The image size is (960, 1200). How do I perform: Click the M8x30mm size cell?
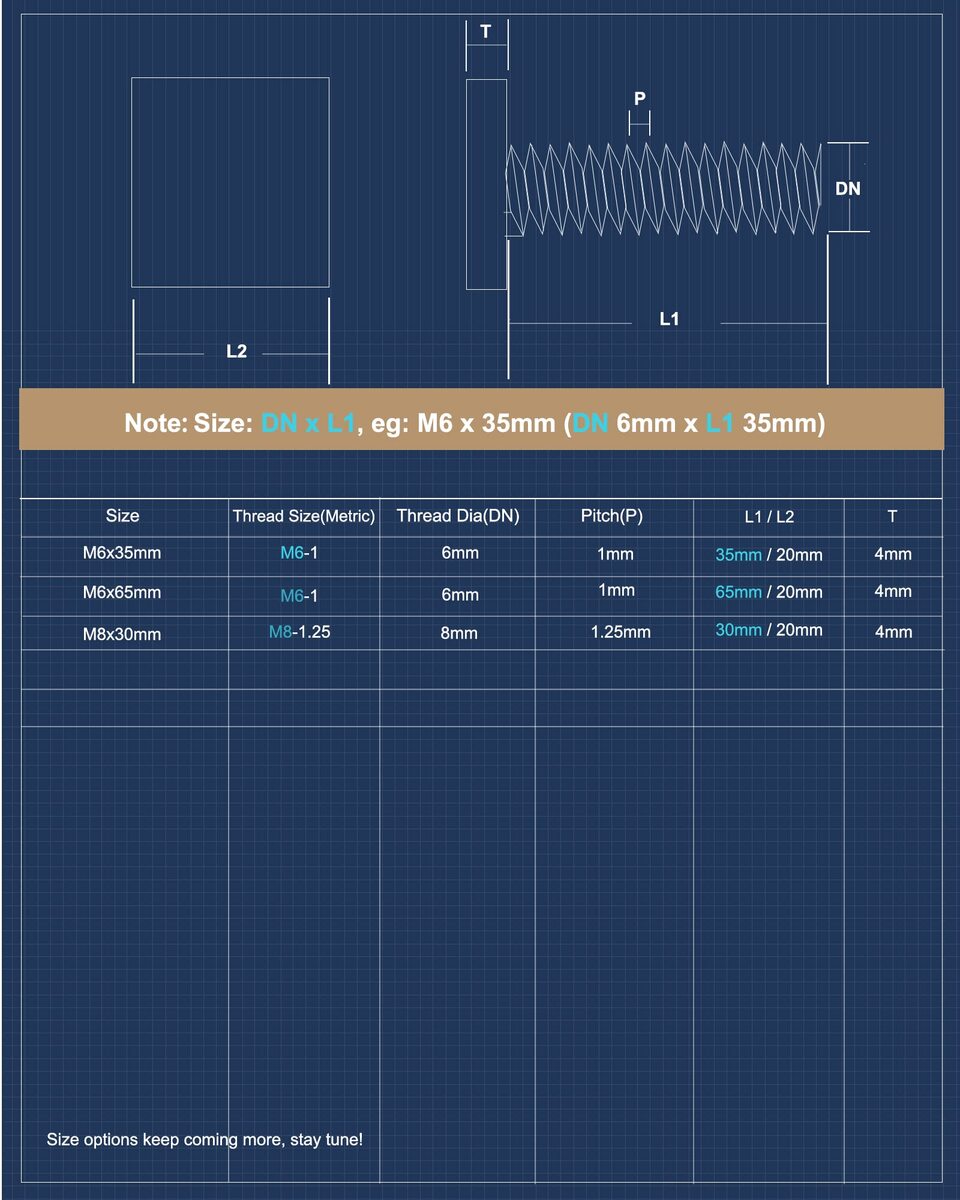coord(122,634)
